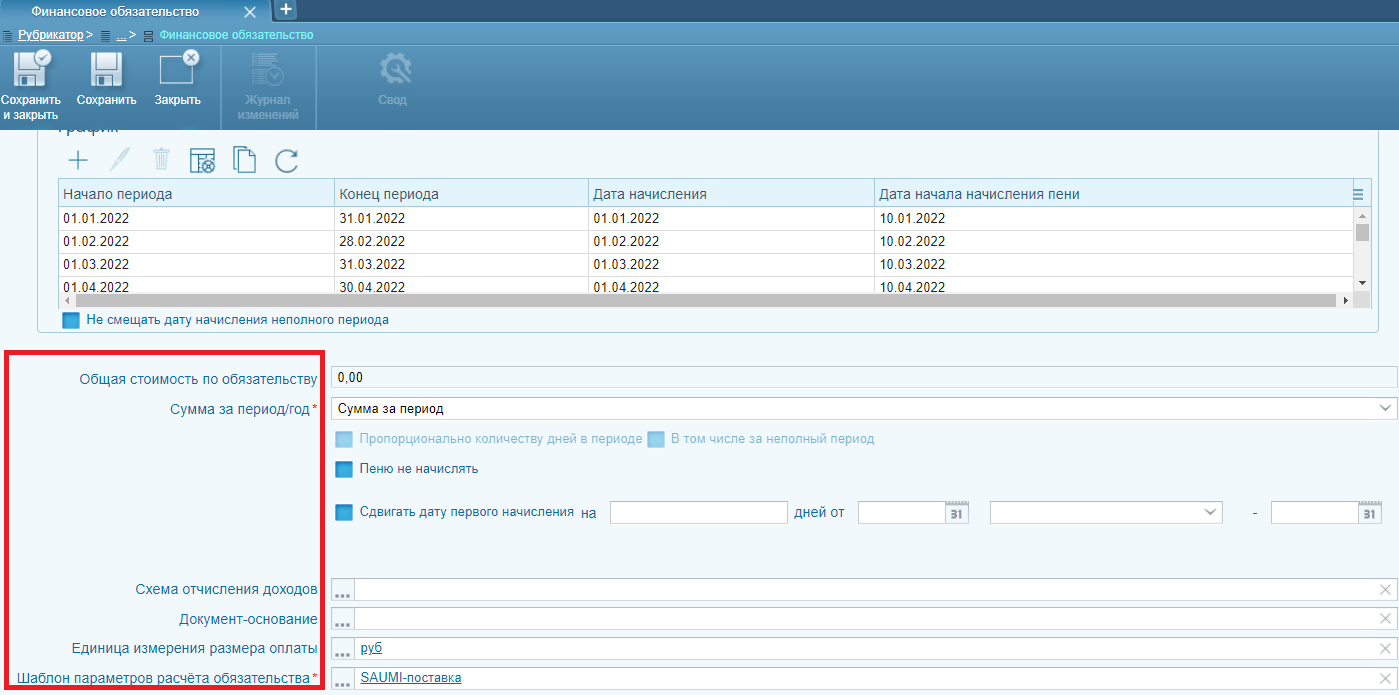Toggle 'Сдвигать дату первого начисления' checkbox
The width and height of the screenshot is (1399, 695).
click(x=344, y=513)
